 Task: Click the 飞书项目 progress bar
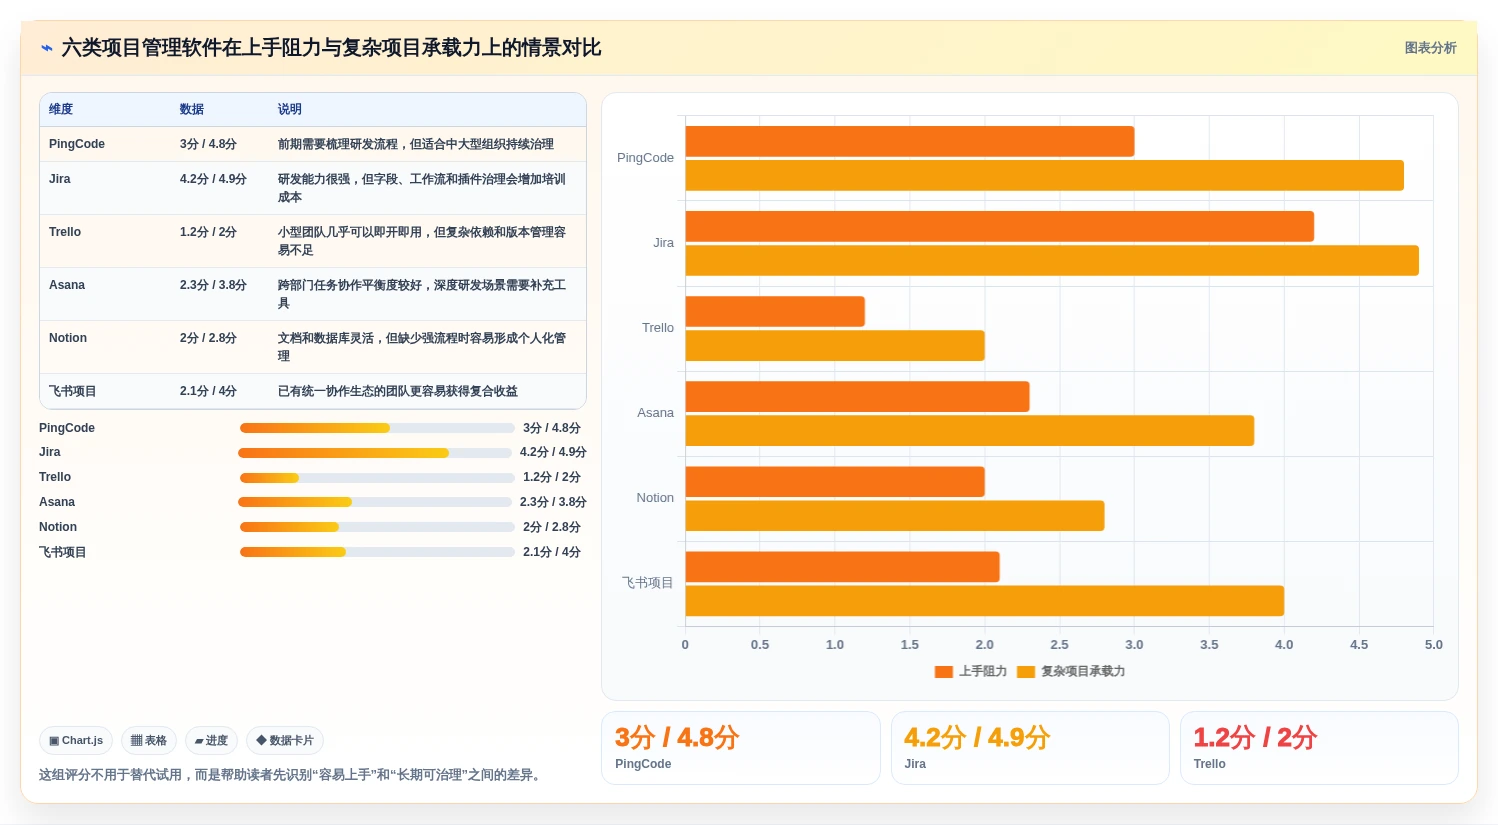tap(377, 552)
